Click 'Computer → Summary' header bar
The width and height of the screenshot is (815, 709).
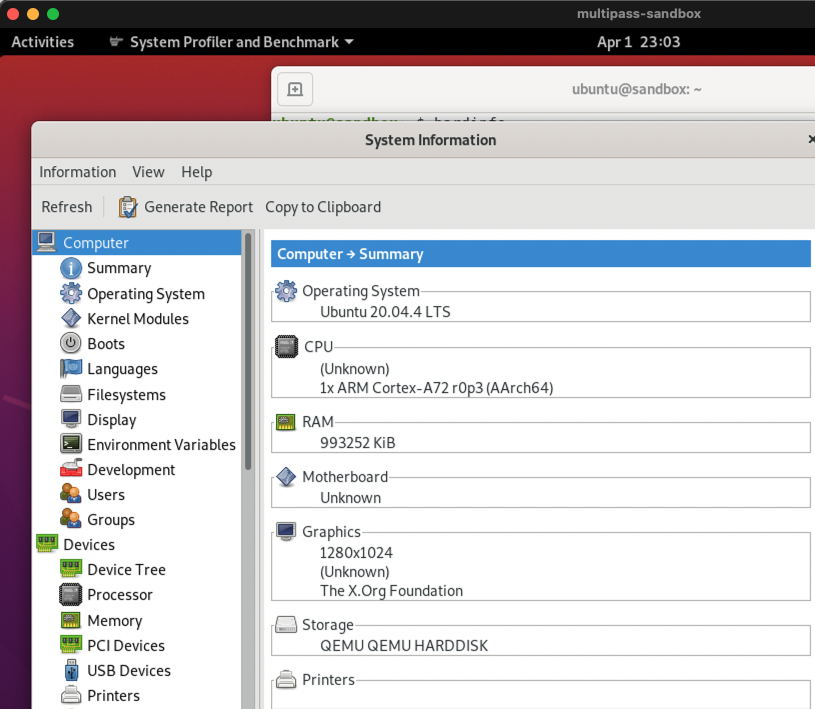pos(541,254)
